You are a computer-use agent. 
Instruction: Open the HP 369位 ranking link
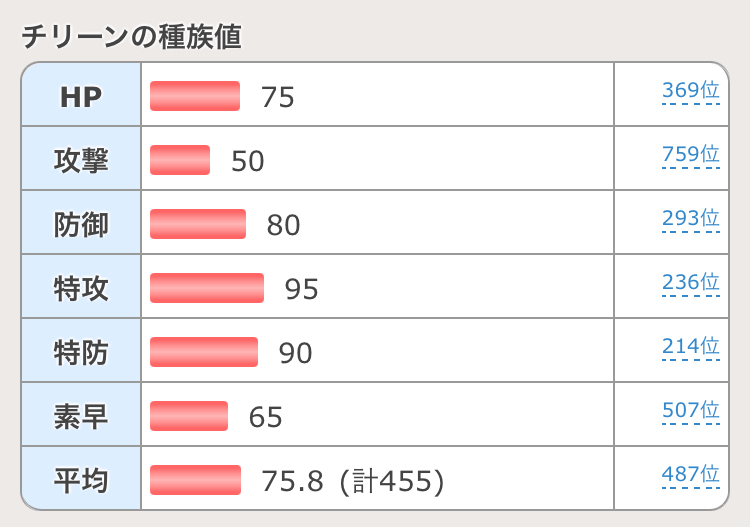point(690,91)
